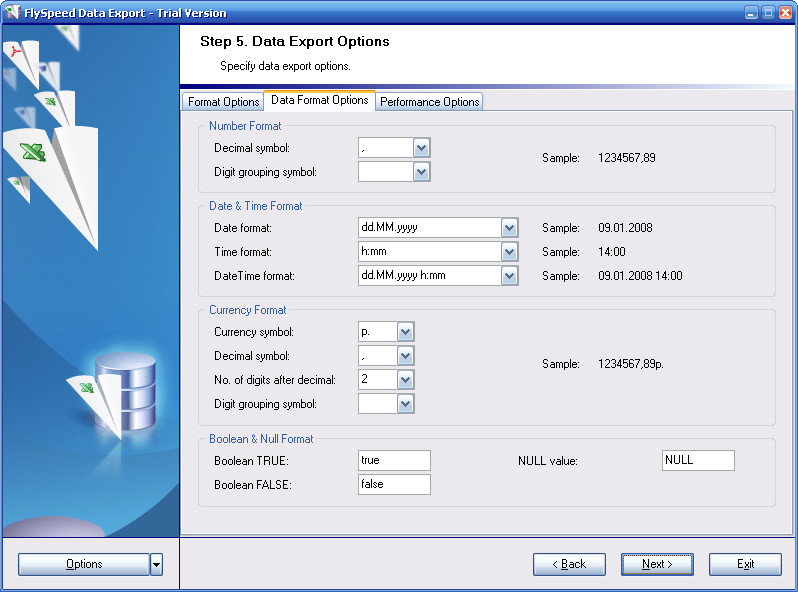Click the Boolean TRUE input field

[x=394, y=460]
